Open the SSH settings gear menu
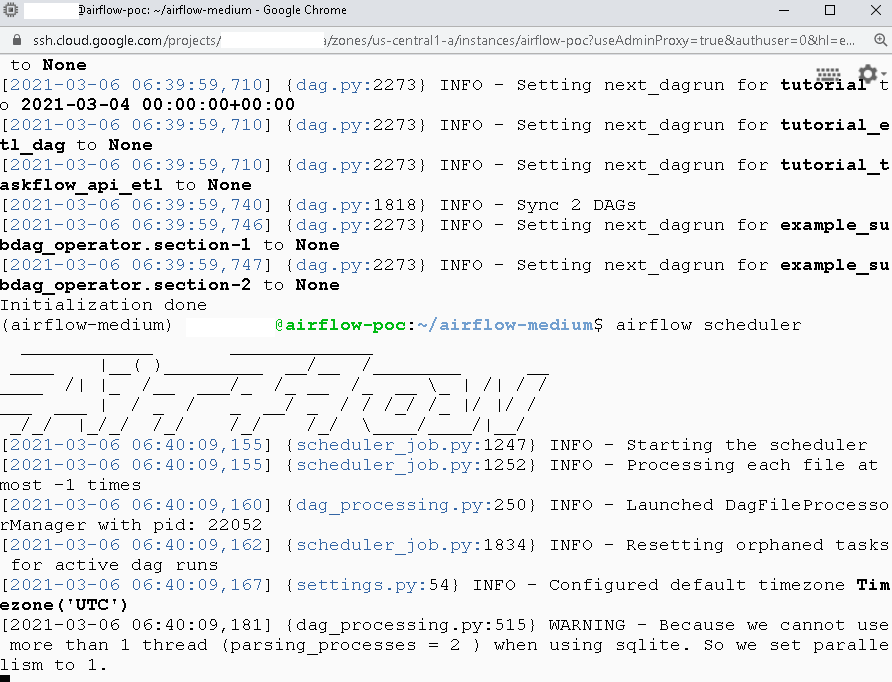This screenshot has height=682, width=892. tap(867, 73)
